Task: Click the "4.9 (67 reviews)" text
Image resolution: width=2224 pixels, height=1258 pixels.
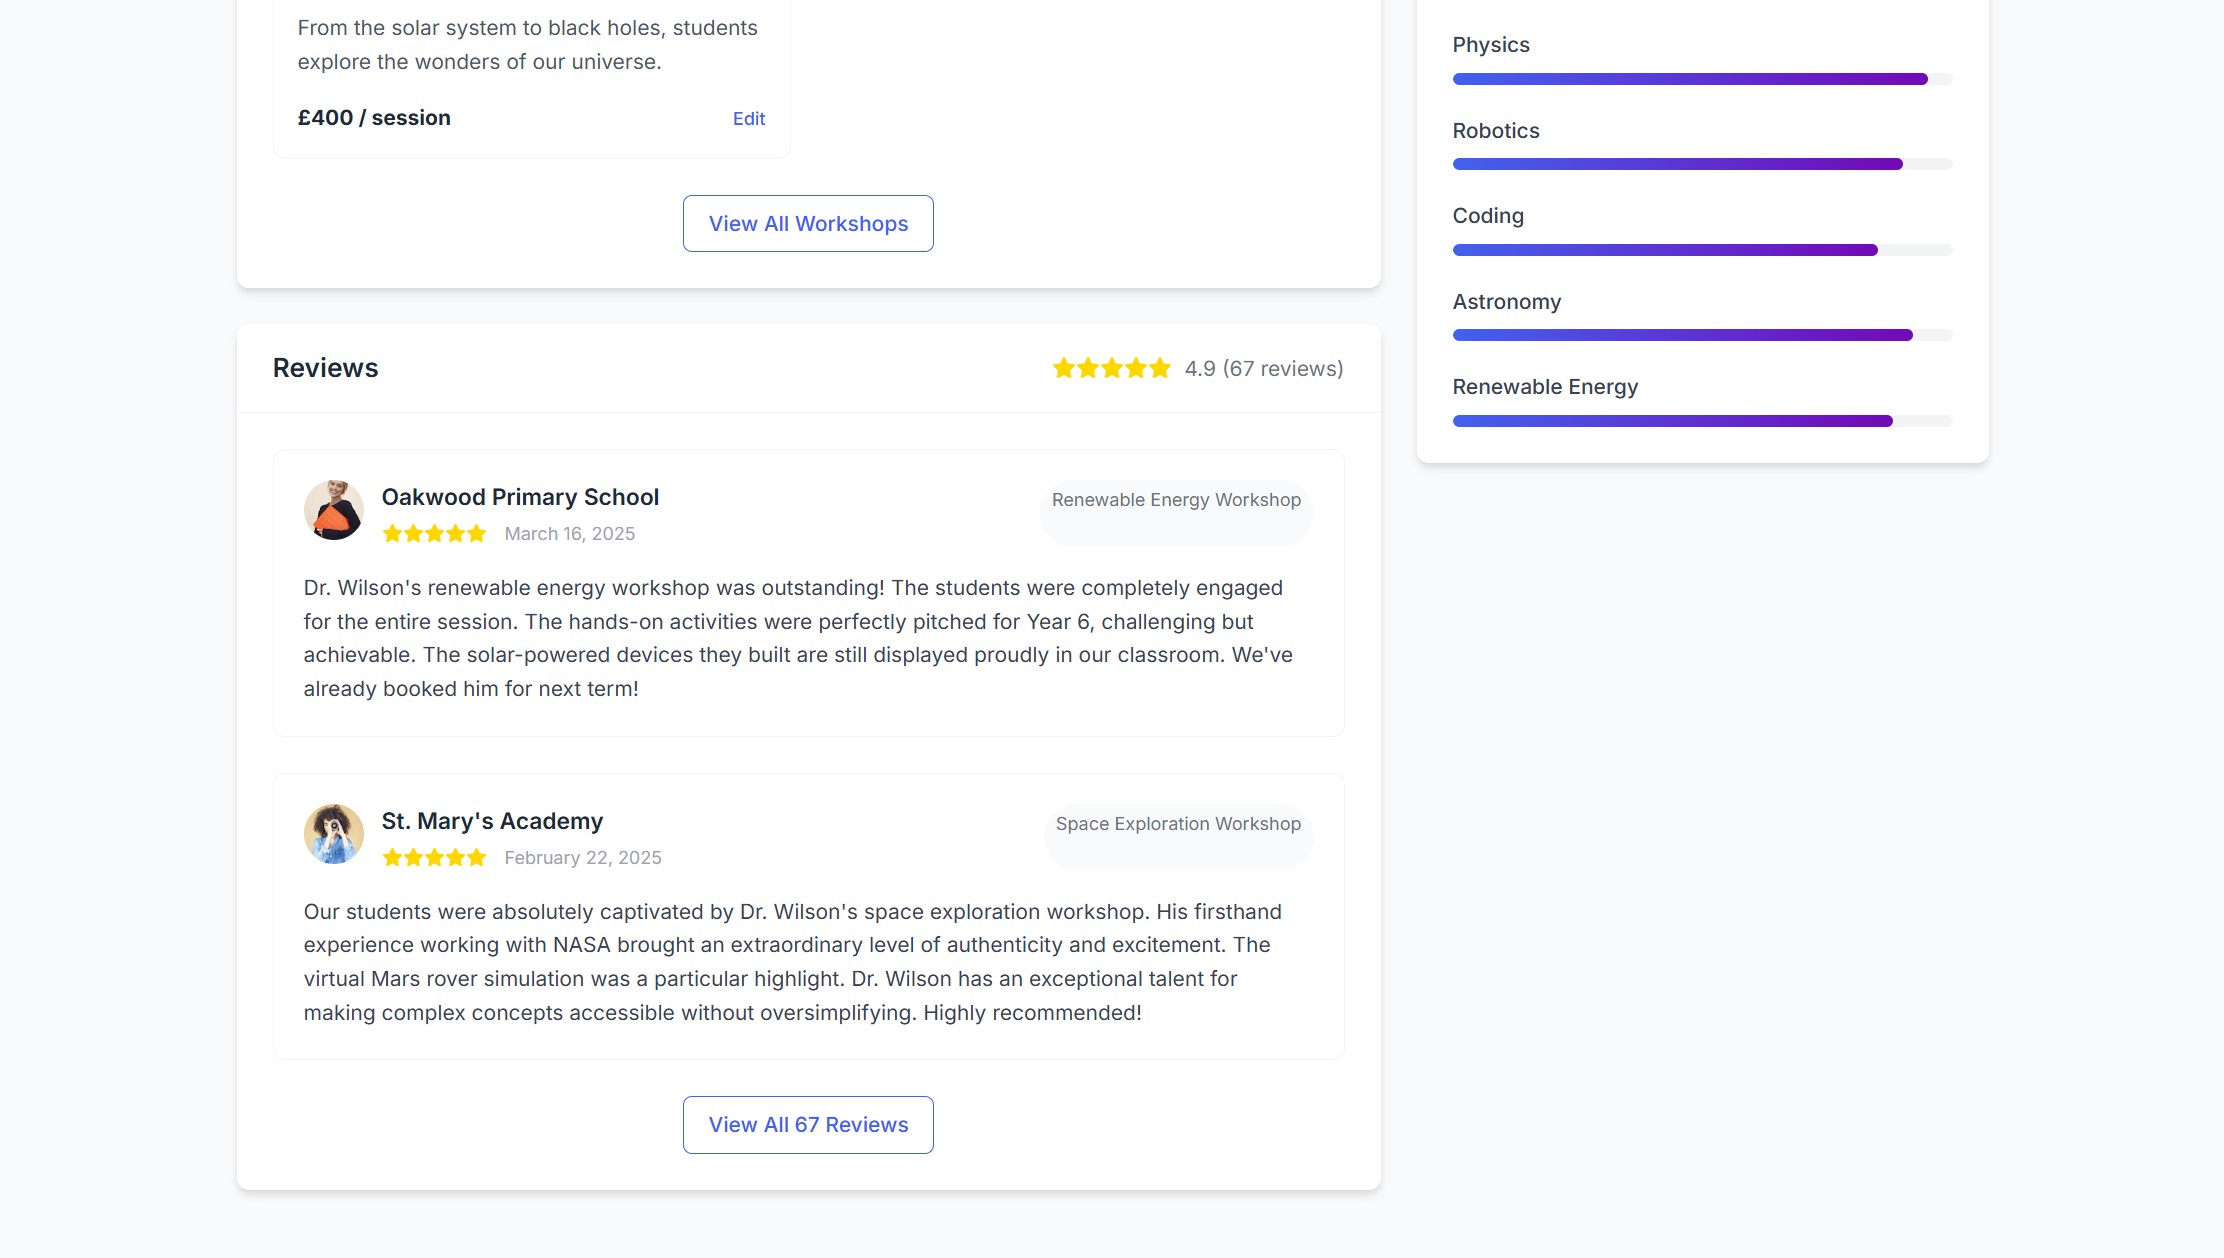Action: (1264, 369)
